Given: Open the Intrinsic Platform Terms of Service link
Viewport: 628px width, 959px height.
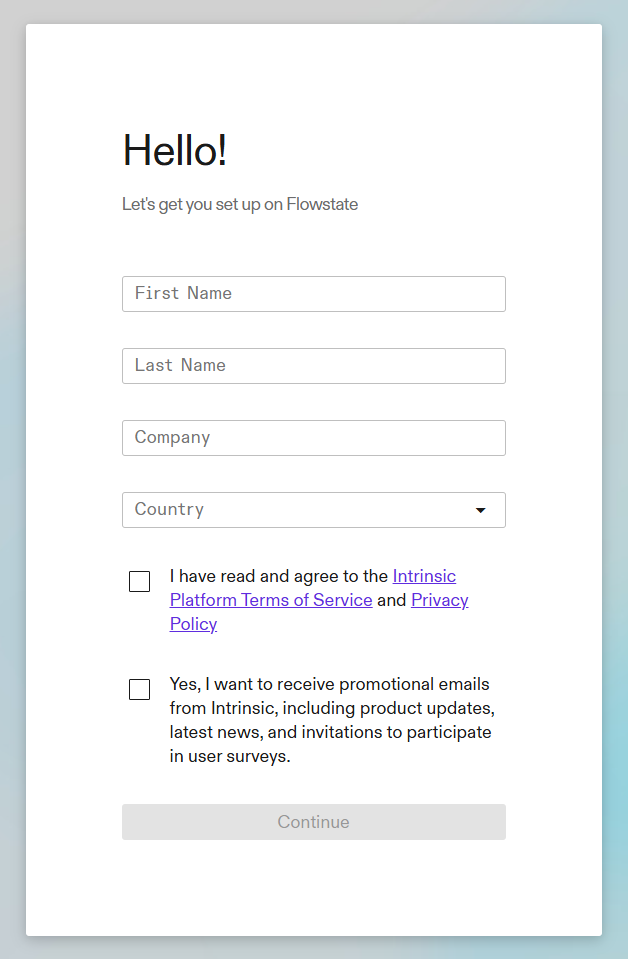Looking at the screenshot, I should pyautogui.click(x=271, y=600).
